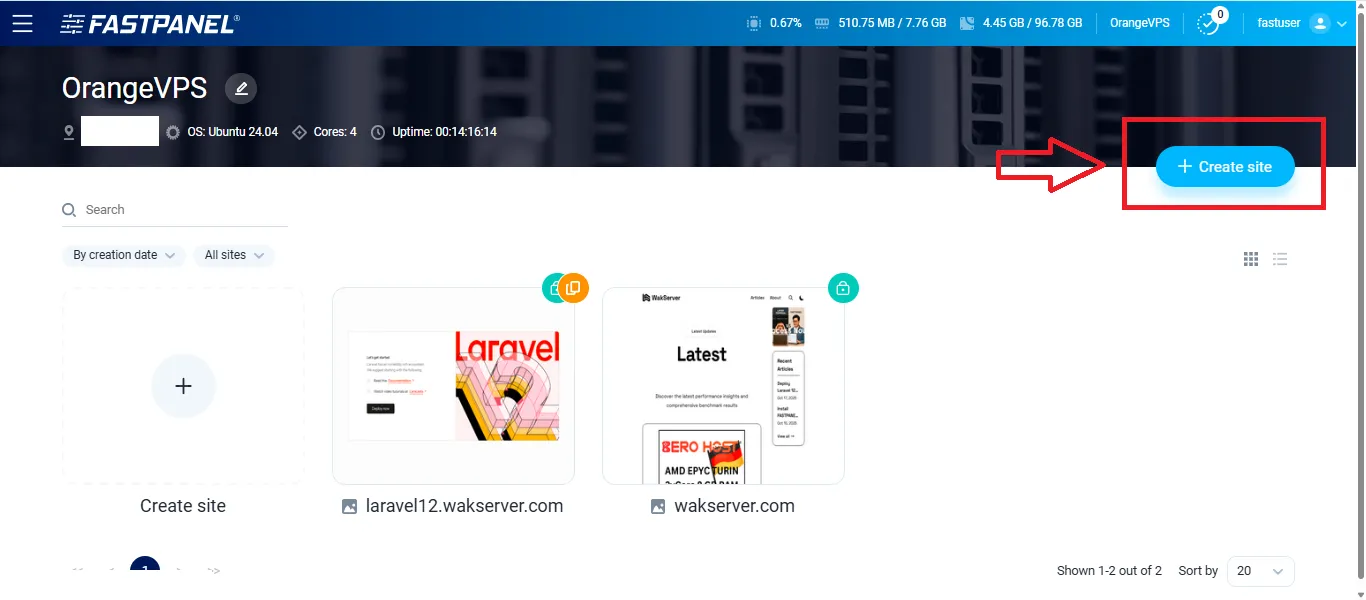
Task: Edit the OrangeVPS server name via pencil icon
Action: pyautogui.click(x=240, y=88)
